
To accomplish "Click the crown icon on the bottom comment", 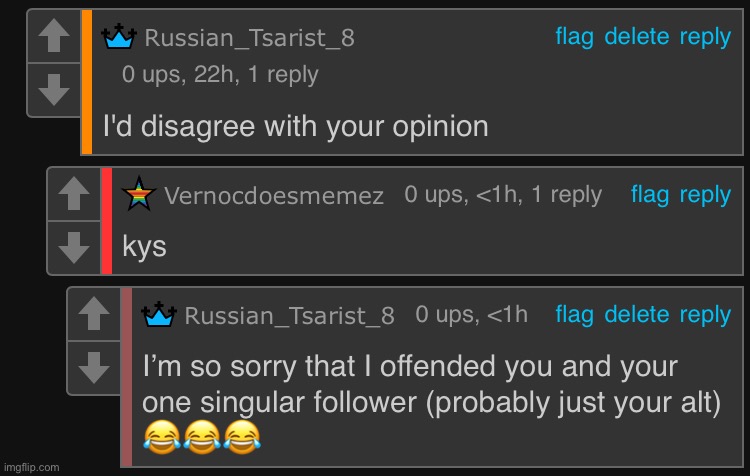I will point(159,315).
